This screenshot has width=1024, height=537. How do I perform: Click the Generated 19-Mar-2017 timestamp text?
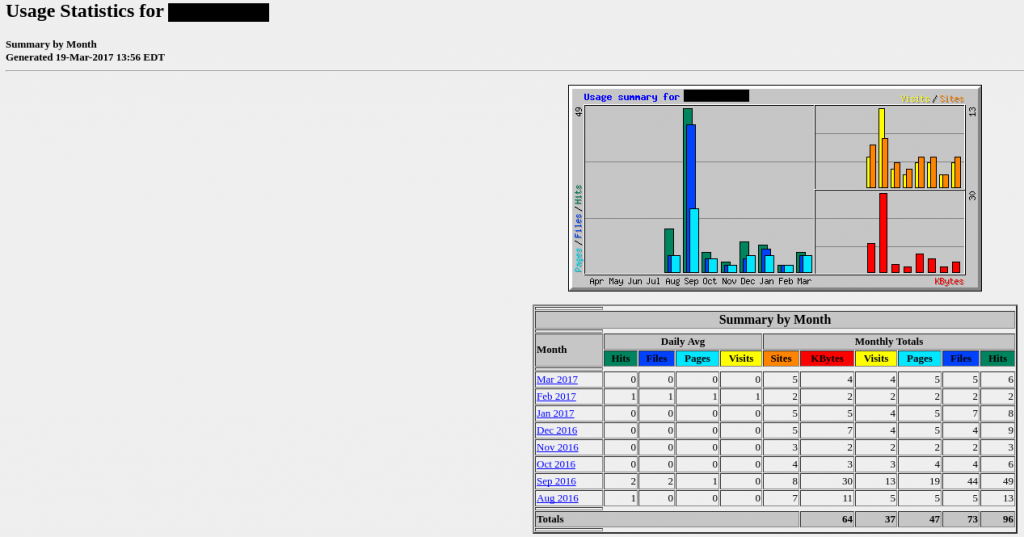pyautogui.click(x=85, y=57)
